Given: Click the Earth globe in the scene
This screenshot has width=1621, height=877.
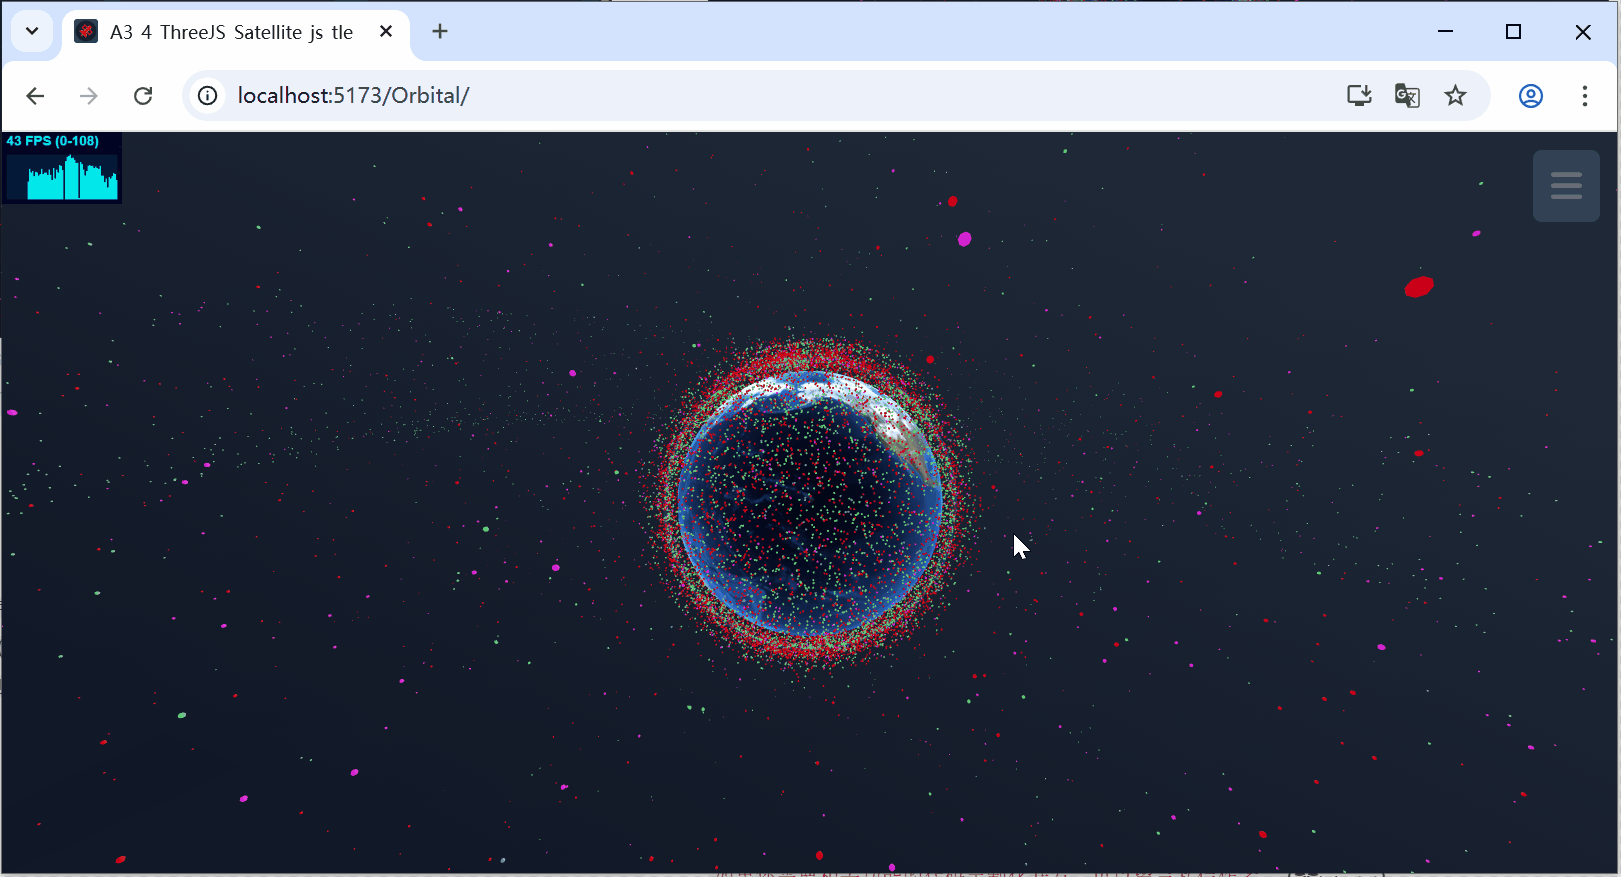Looking at the screenshot, I should pos(810,504).
